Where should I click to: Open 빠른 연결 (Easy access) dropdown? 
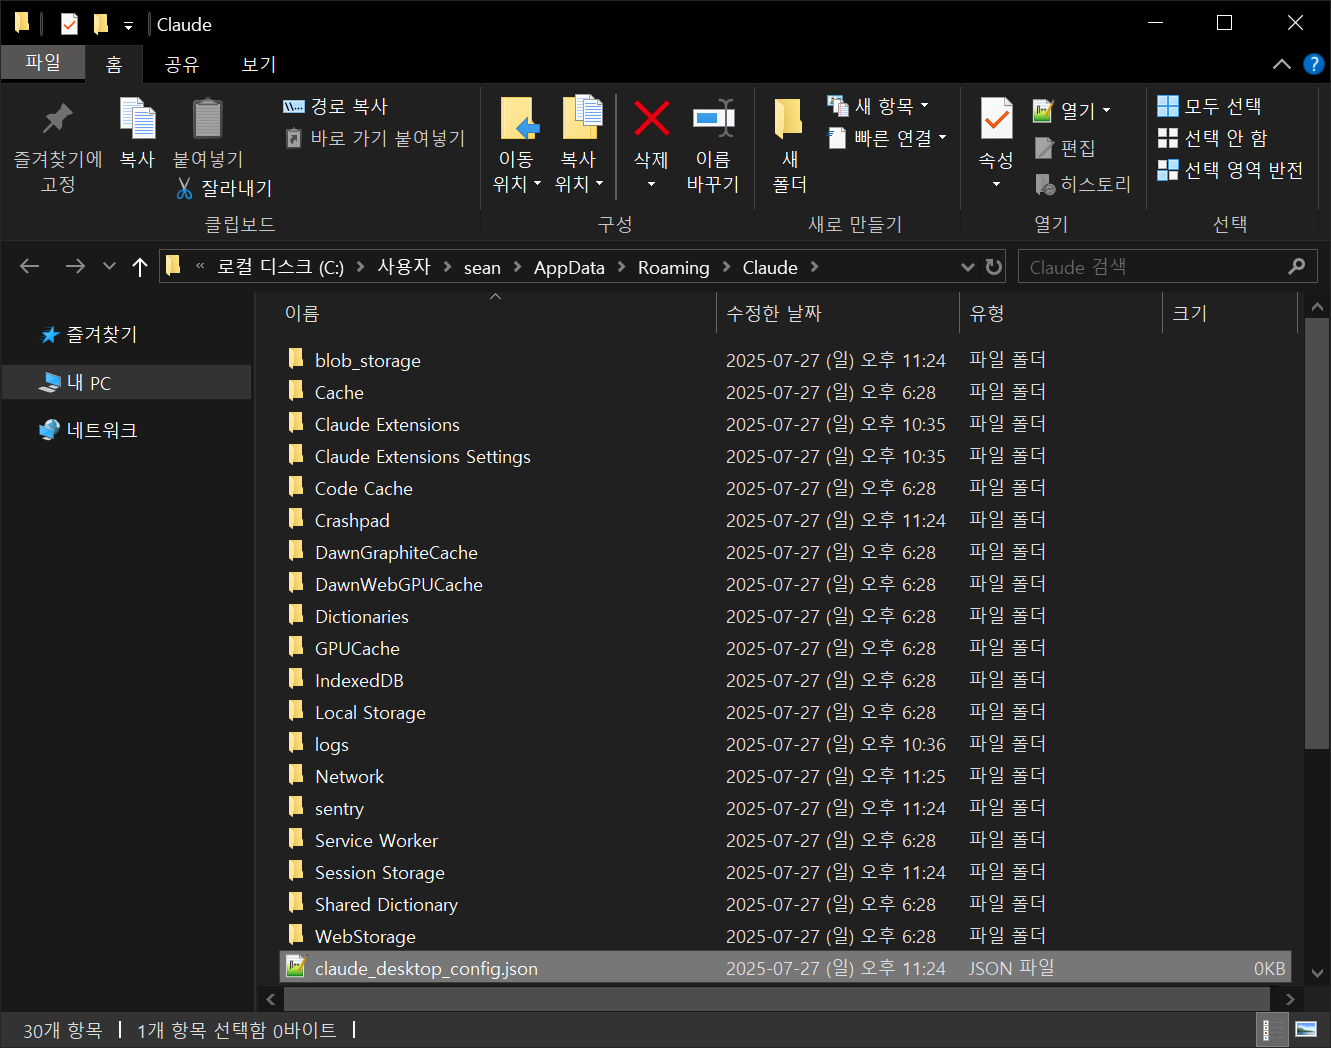click(x=888, y=138)
